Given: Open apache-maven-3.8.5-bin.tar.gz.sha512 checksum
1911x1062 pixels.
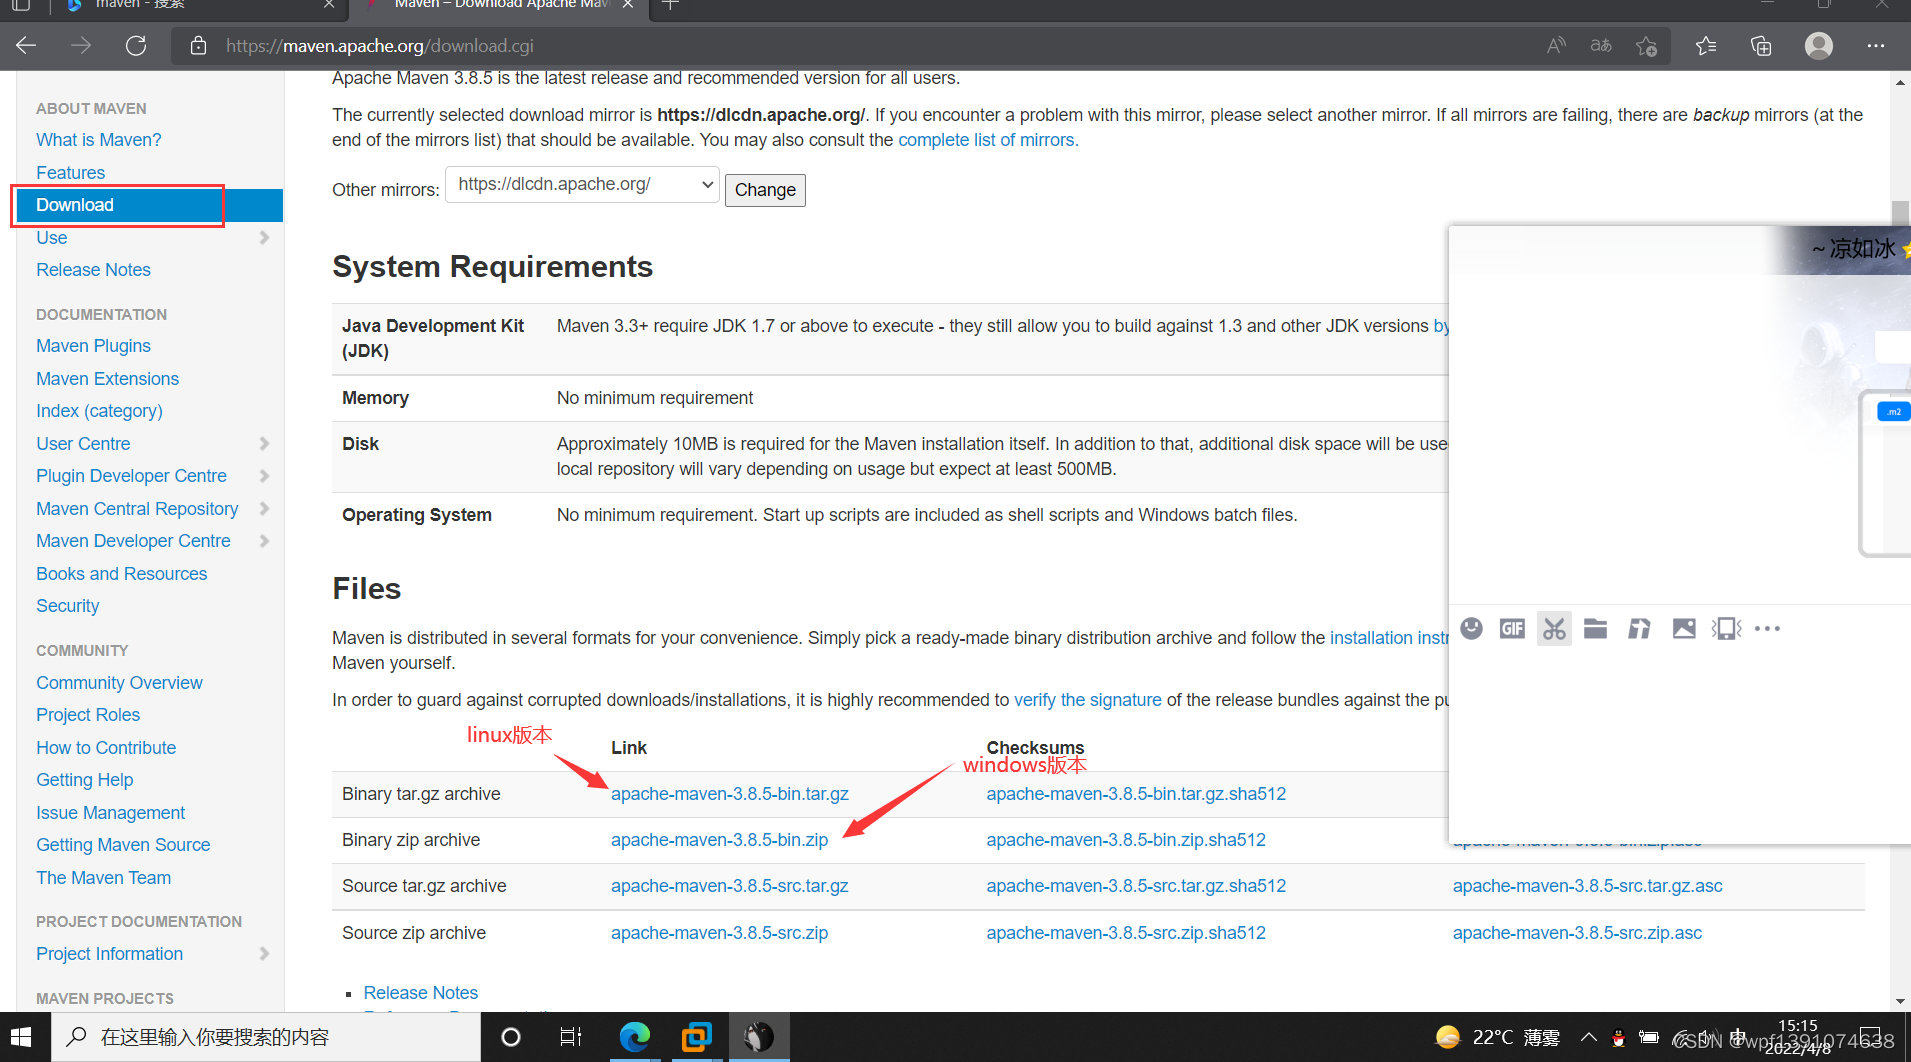Looking at the screenshot, I should [x=1136, y=794].
